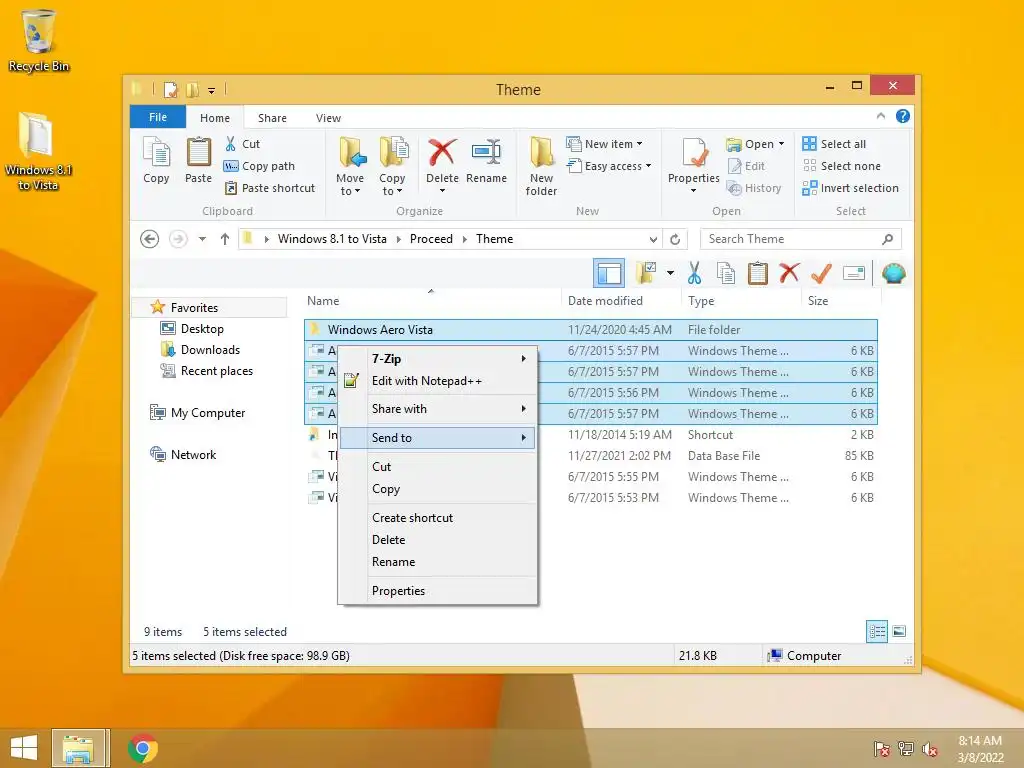Click the Copy icon in Clipboard group
Viewport: 1024px width, 768px height.
pyautogui.click(x=156, y=160)
